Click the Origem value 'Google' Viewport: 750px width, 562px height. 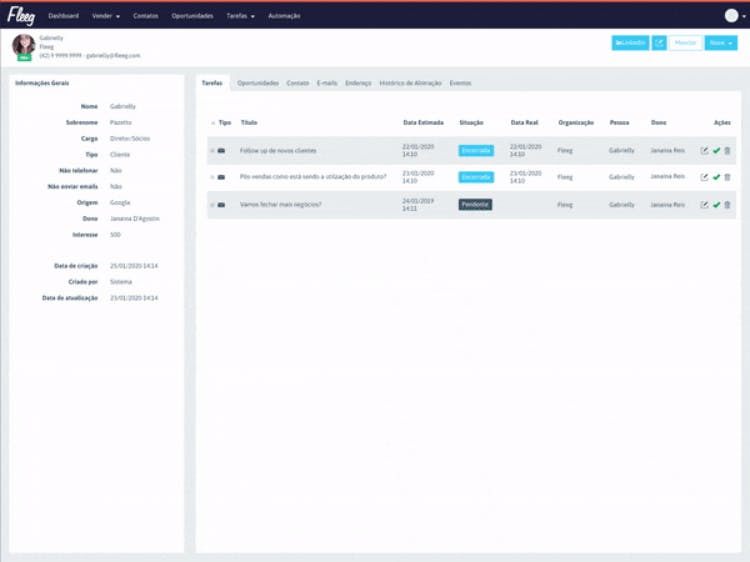pos(120,203)
